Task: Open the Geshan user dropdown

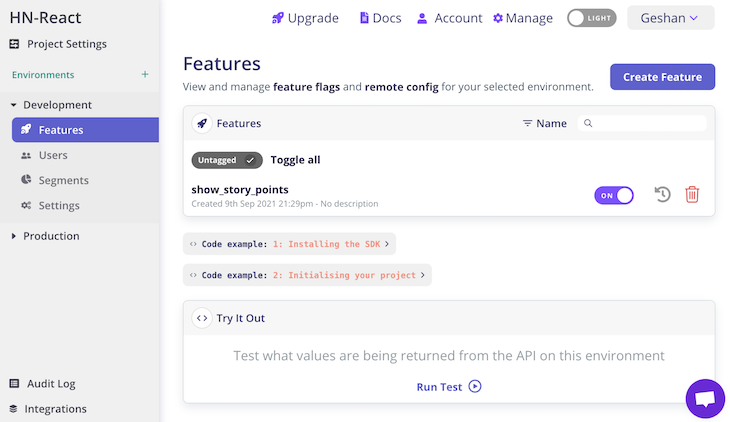Action: (670, 18)
